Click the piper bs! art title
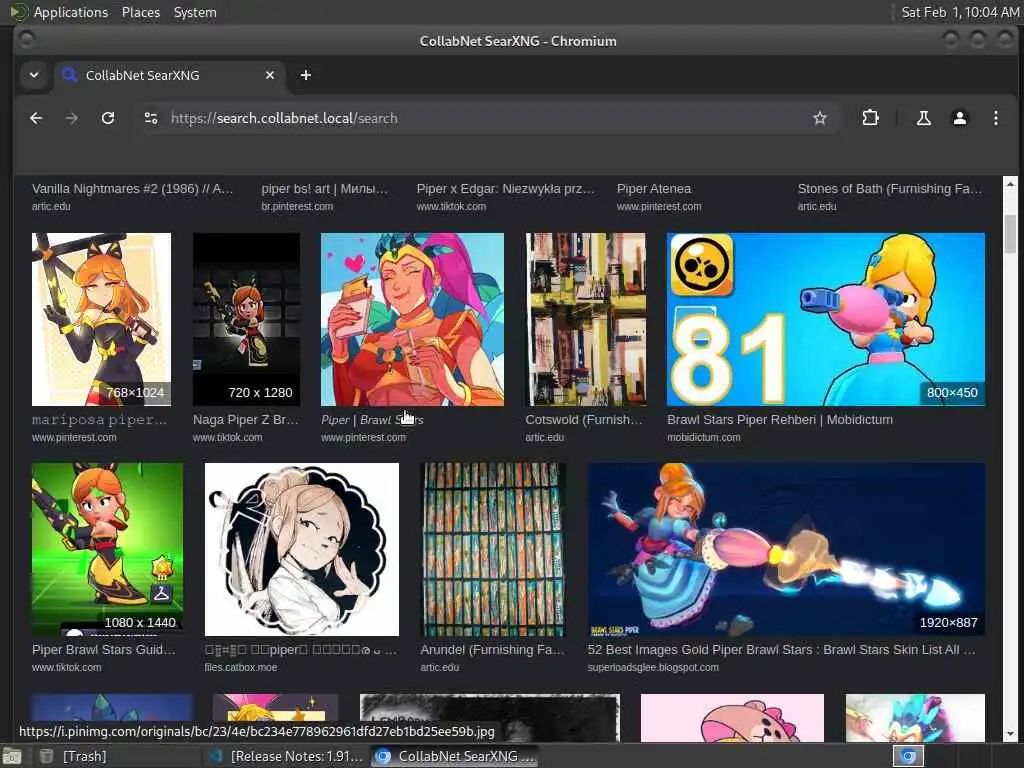The image size is (1024, 768). [325, 189]
